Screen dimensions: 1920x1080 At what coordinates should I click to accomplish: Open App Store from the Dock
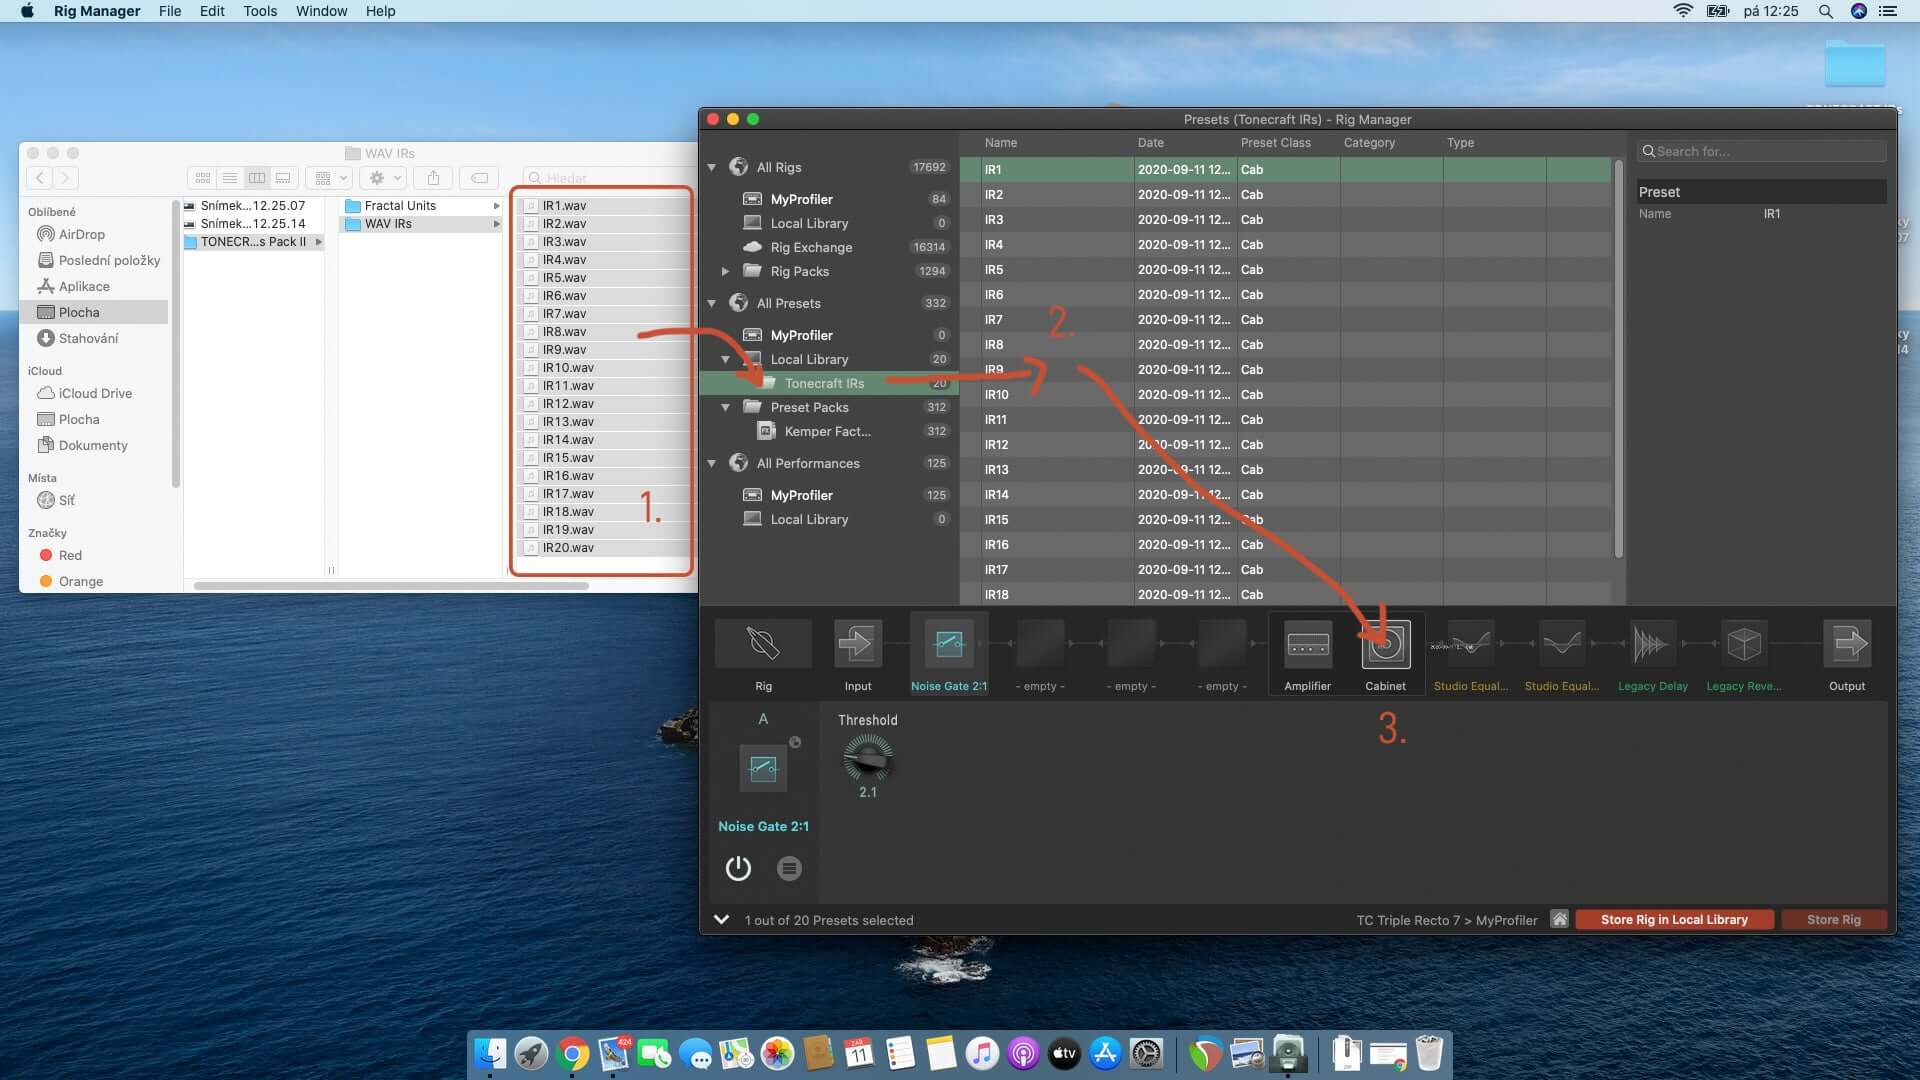(1105, 1053)
